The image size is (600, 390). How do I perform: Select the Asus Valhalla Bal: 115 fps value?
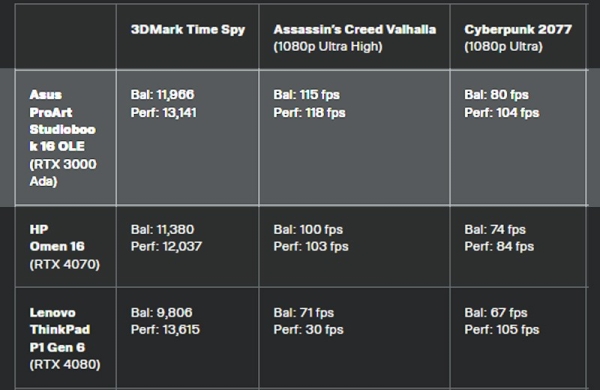[x=306, y=95]
